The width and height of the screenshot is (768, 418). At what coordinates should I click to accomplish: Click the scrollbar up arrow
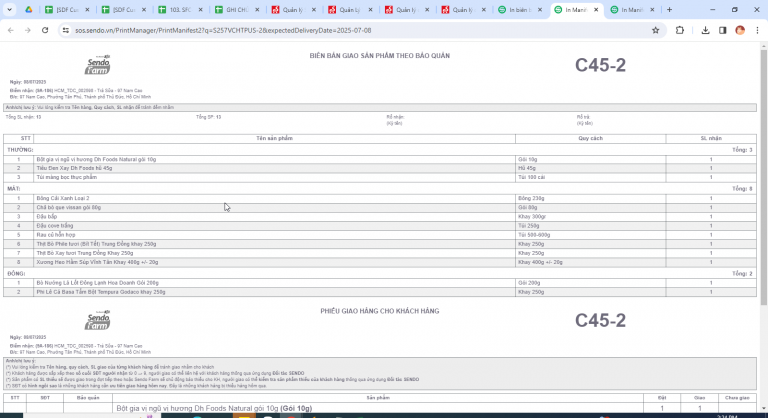pos(764,46)
